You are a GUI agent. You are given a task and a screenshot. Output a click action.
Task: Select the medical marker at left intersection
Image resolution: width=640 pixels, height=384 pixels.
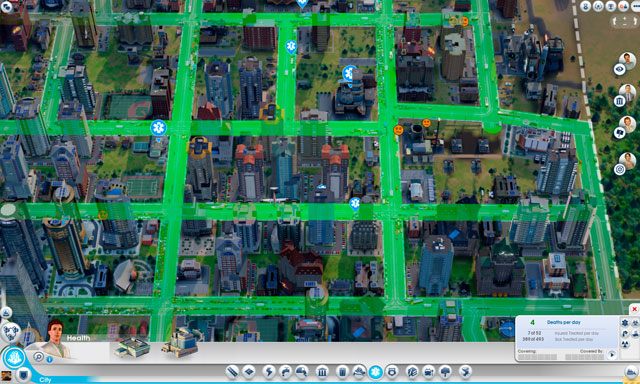click(x=158, y=128)
